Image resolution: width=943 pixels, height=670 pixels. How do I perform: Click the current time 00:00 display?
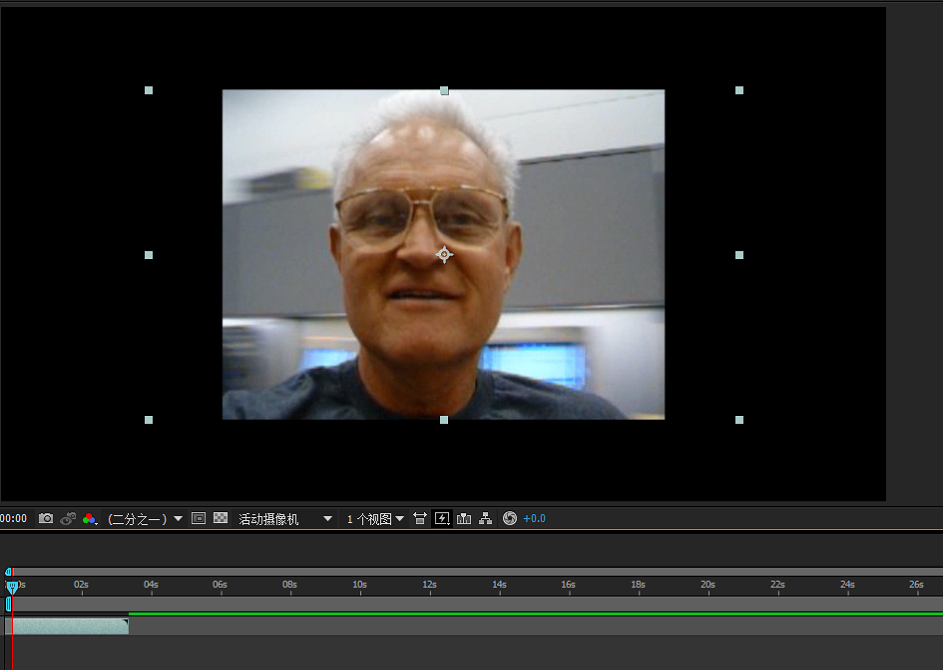[14, 519]
